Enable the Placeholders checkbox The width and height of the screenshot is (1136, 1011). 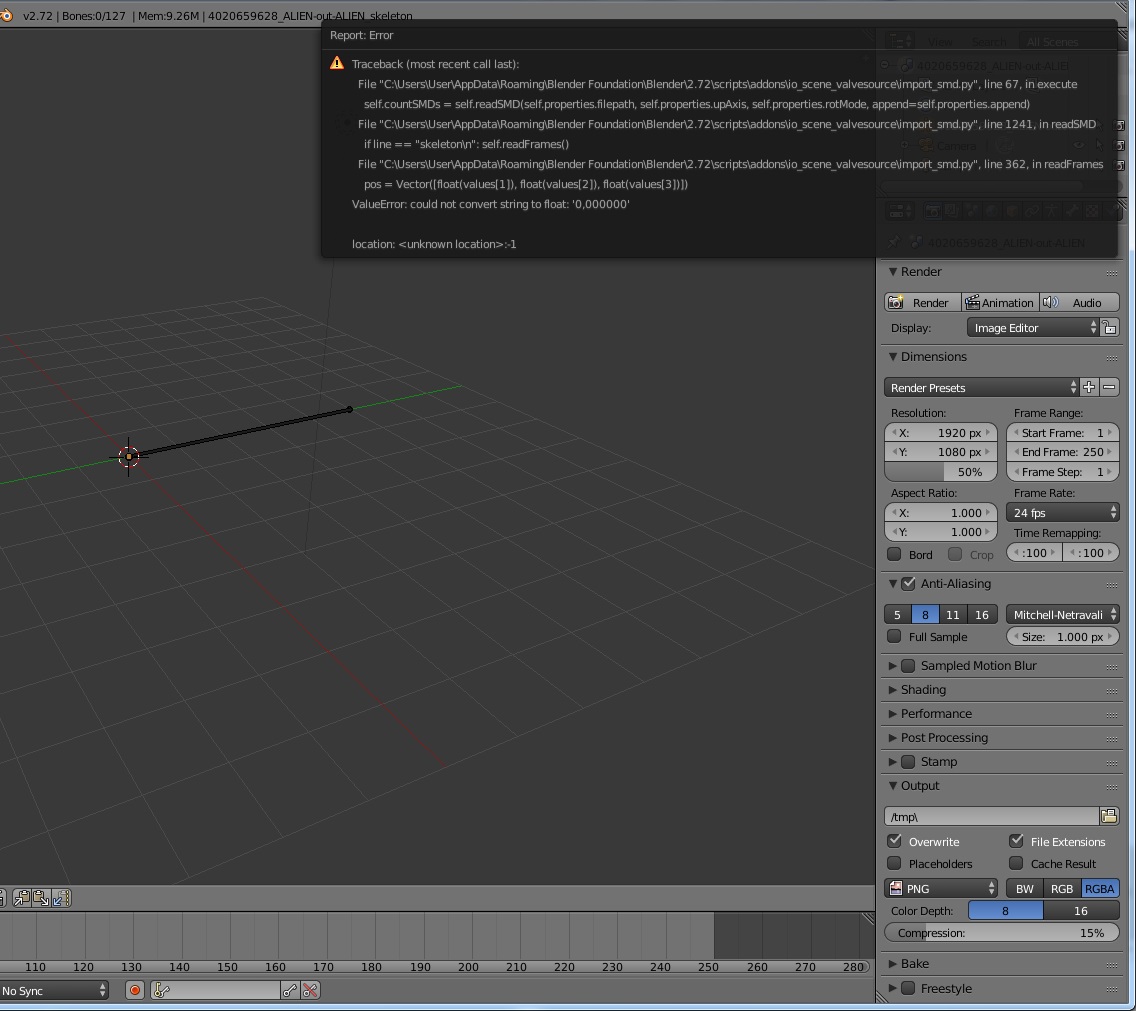tap(895, 863)
